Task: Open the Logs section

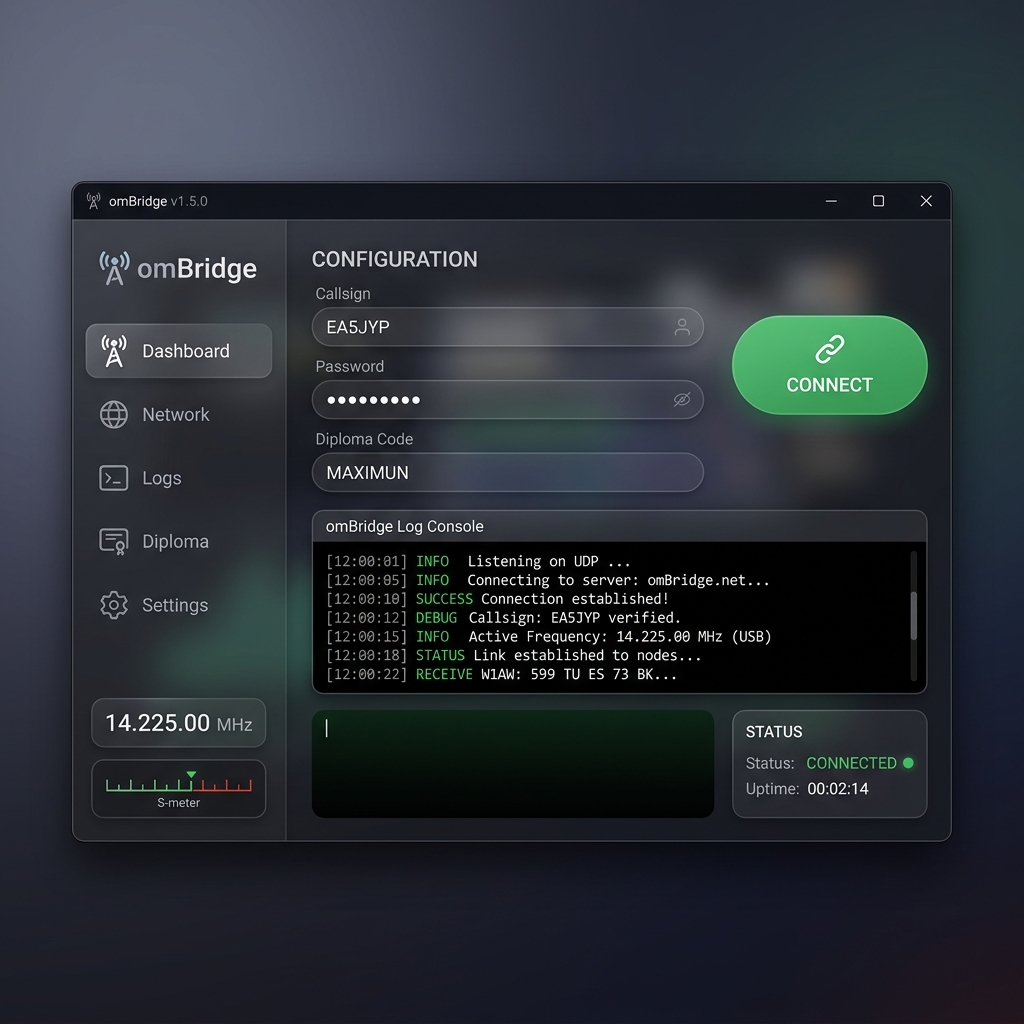Action: [x=179, y=478]
